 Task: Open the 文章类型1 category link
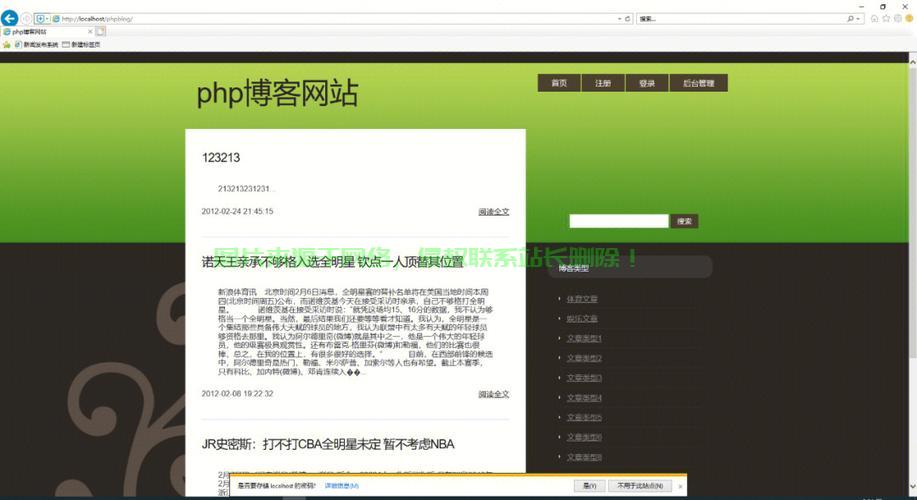[x=584, y=338]
